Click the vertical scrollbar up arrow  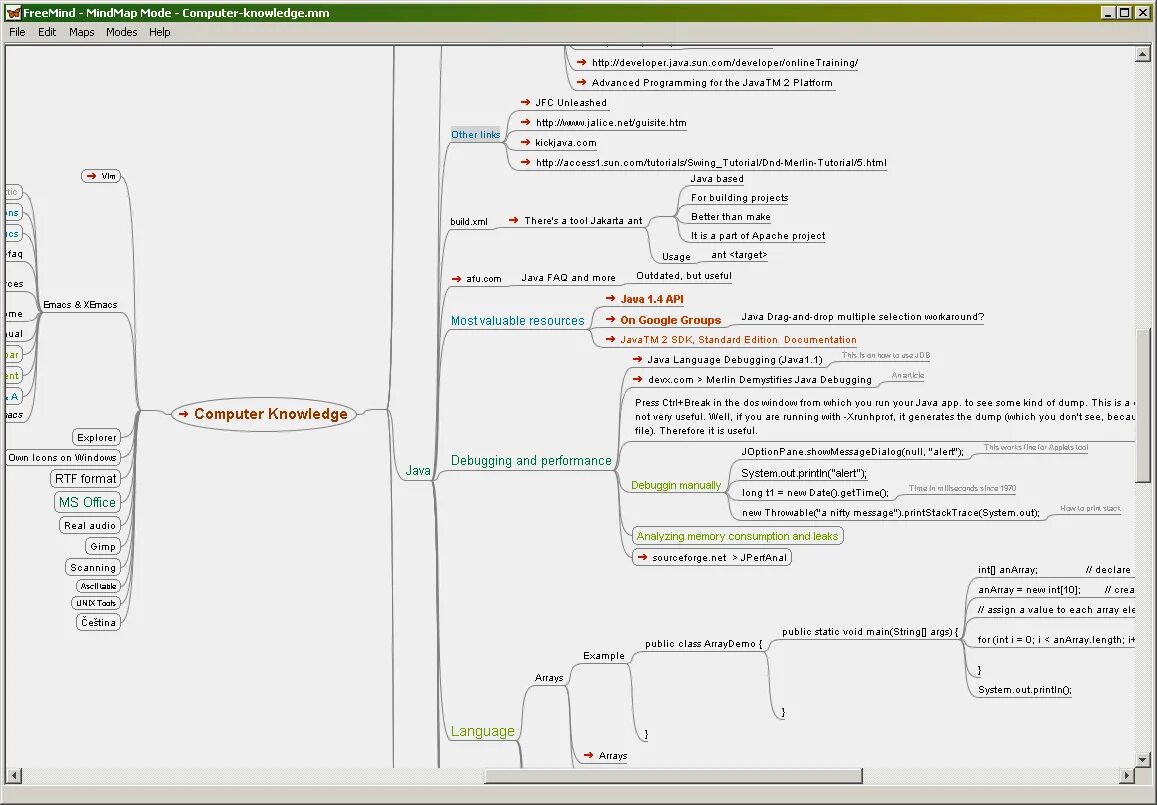click(1142, 54)
